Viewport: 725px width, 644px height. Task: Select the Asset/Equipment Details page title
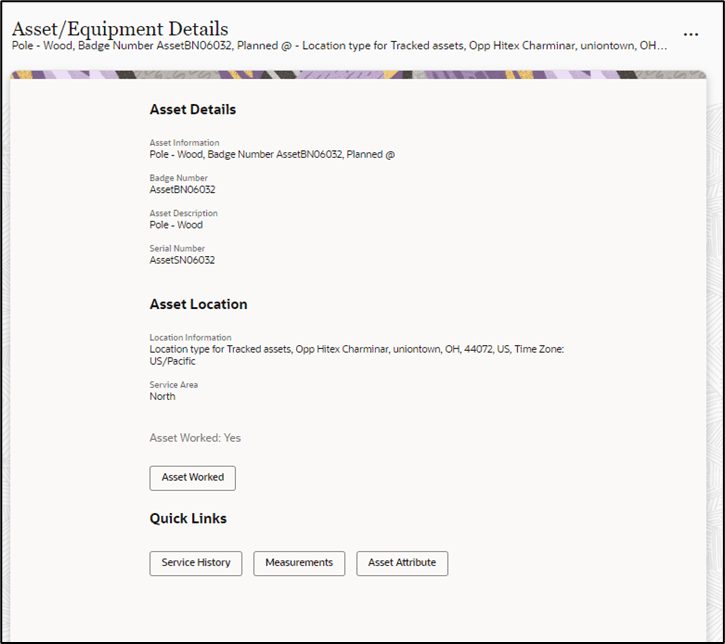(120, 29)
